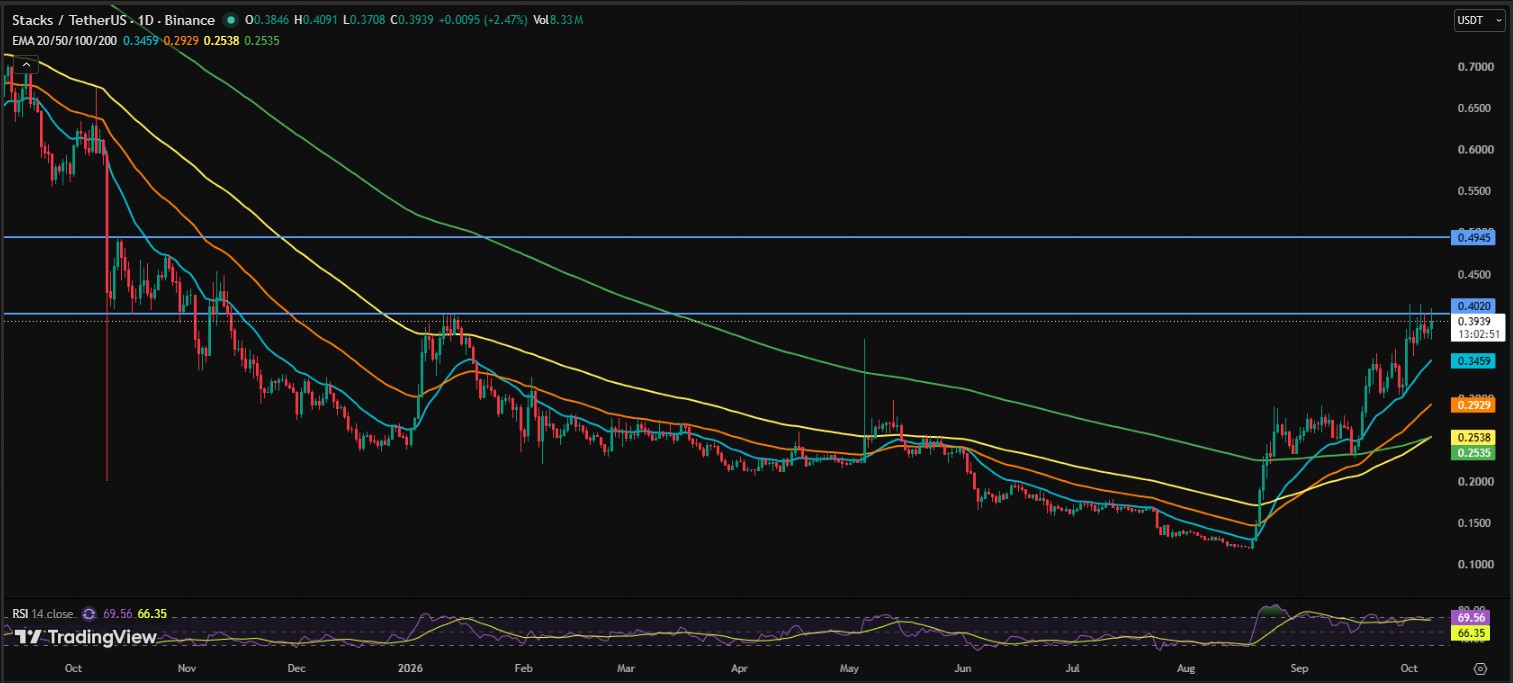This screenshot has width=1513, height=683.
Task: Select the 0.4020 horizontal line price label
Action: [x=1475, y=306]
